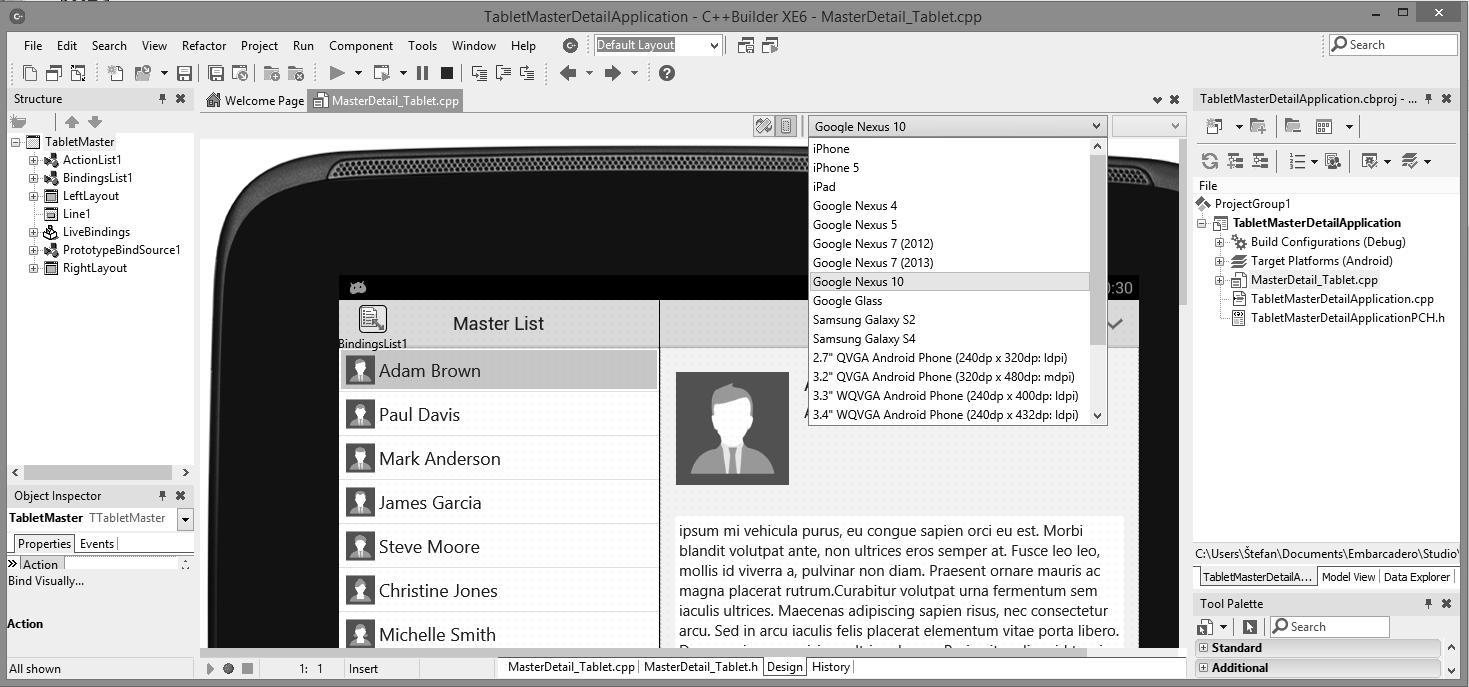
Task: Click the top-right IDE Search box
Action: click(1392, 45)
